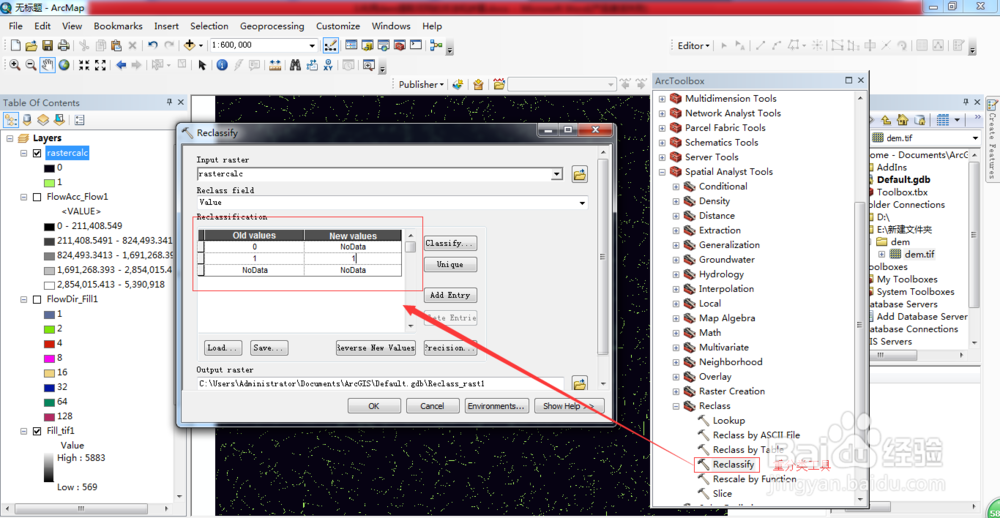The image size is (1000, 518).
Task: Click the Show Help button
Action: tap(568, 406)
